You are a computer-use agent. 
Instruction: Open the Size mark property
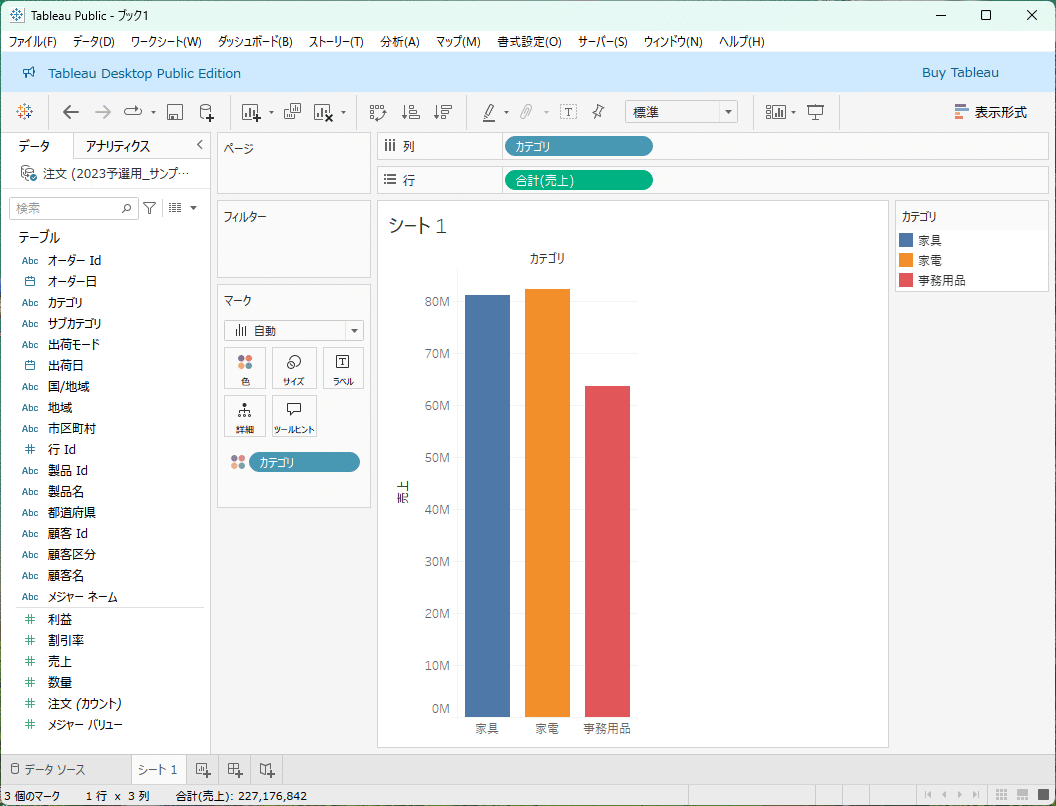click(x=293, y=368)
